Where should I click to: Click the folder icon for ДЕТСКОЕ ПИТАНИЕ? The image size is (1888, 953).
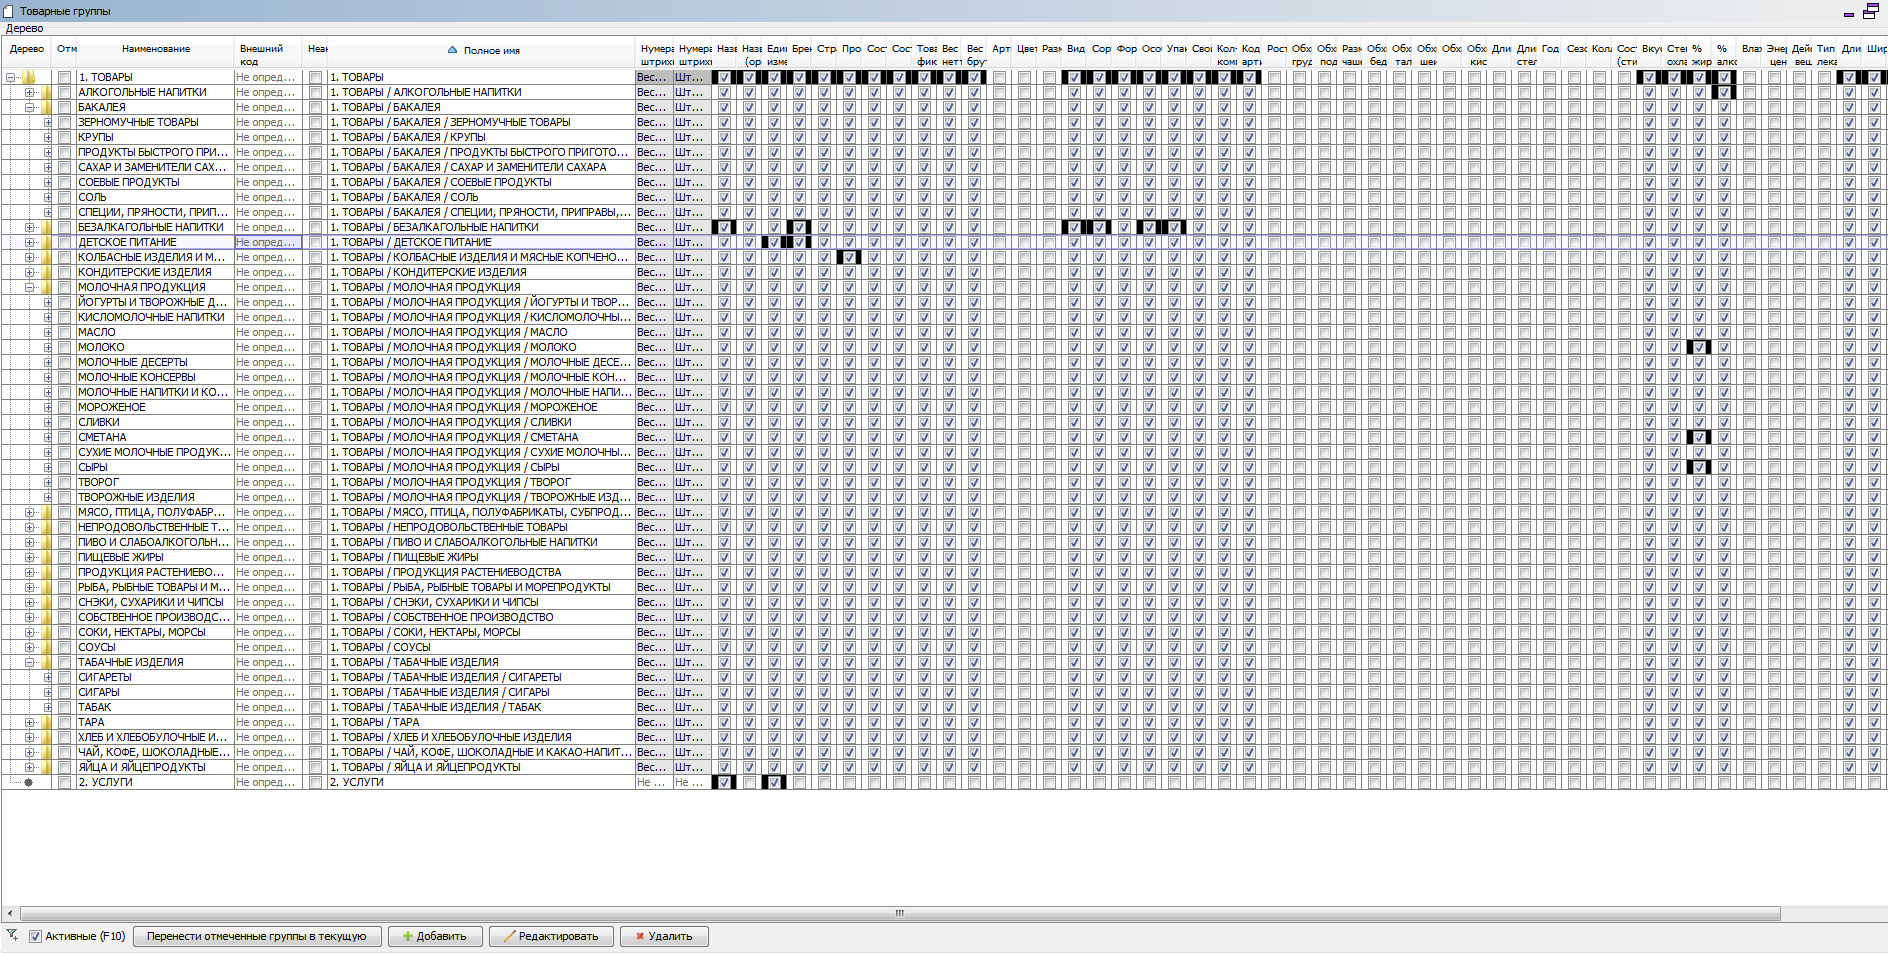(x=45, y=242)
